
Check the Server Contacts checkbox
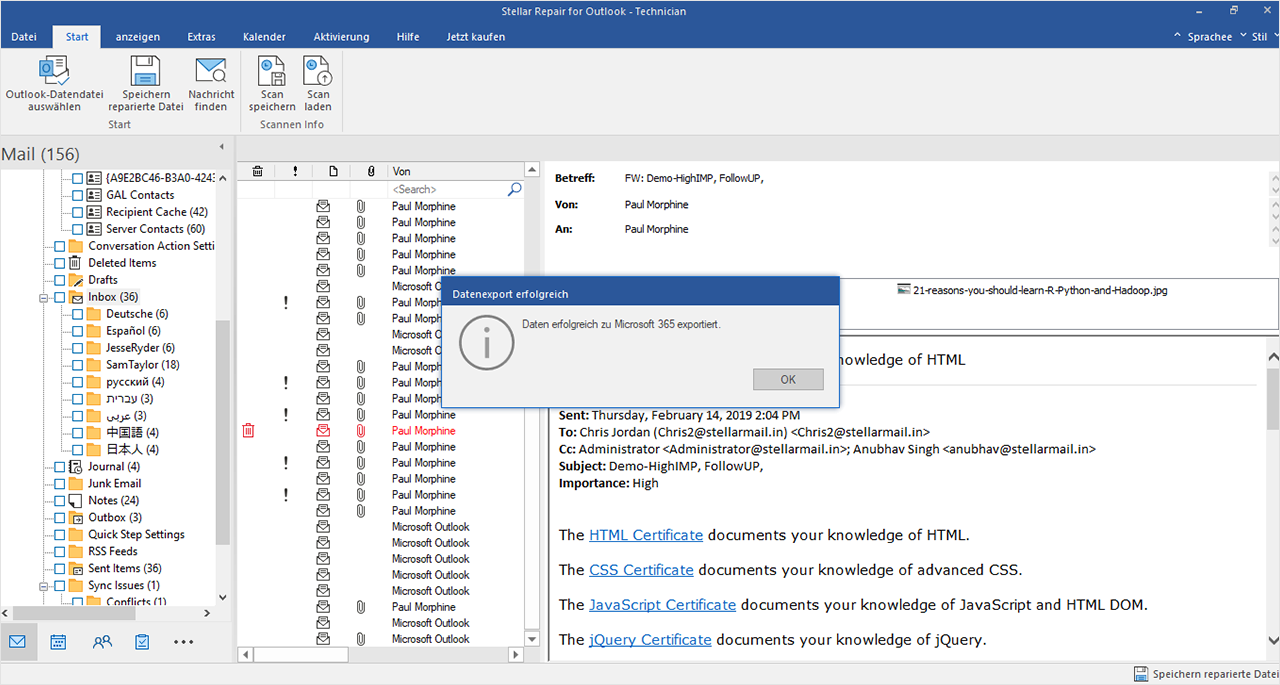pos(77,229)
